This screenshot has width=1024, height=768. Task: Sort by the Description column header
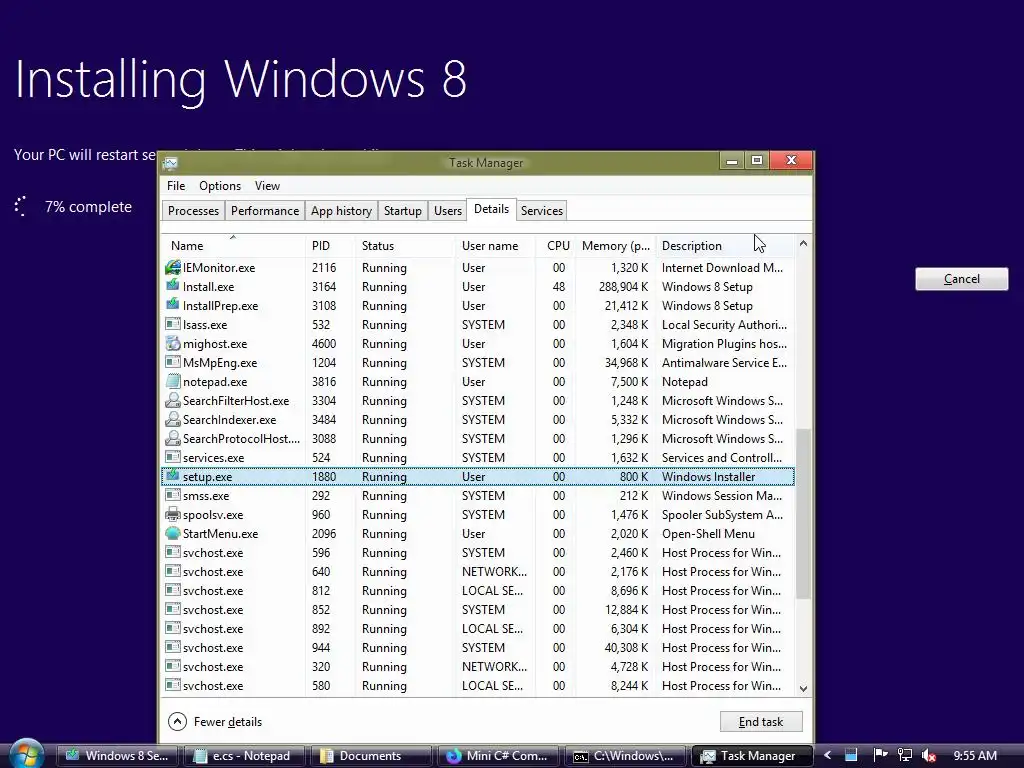725,246
